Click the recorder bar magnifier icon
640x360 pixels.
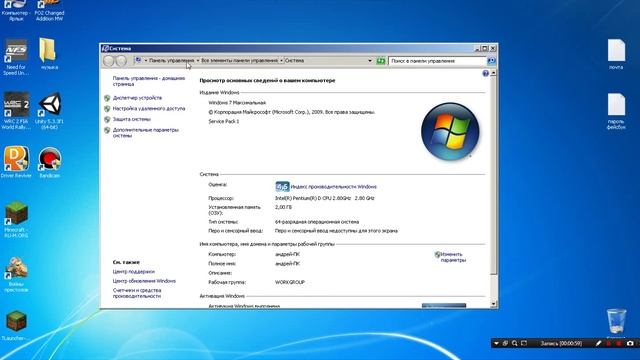[x=515, y=344]
